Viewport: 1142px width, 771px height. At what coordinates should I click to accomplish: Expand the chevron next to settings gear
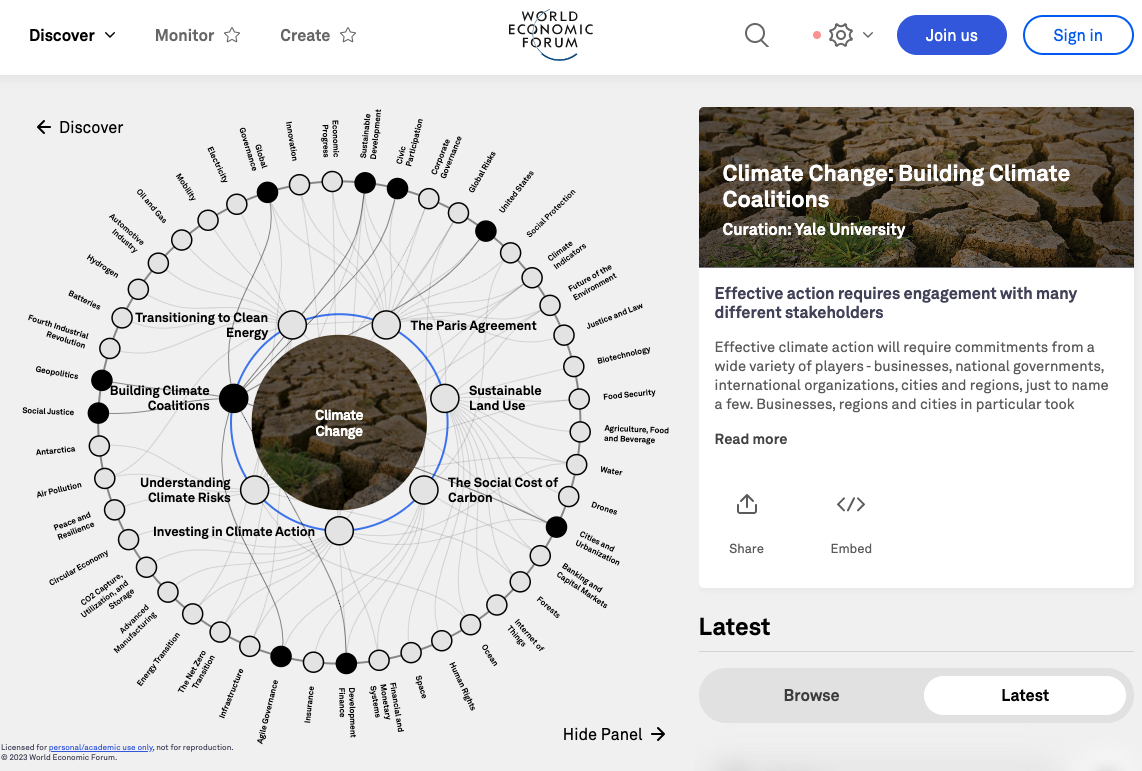pos(867,35)
